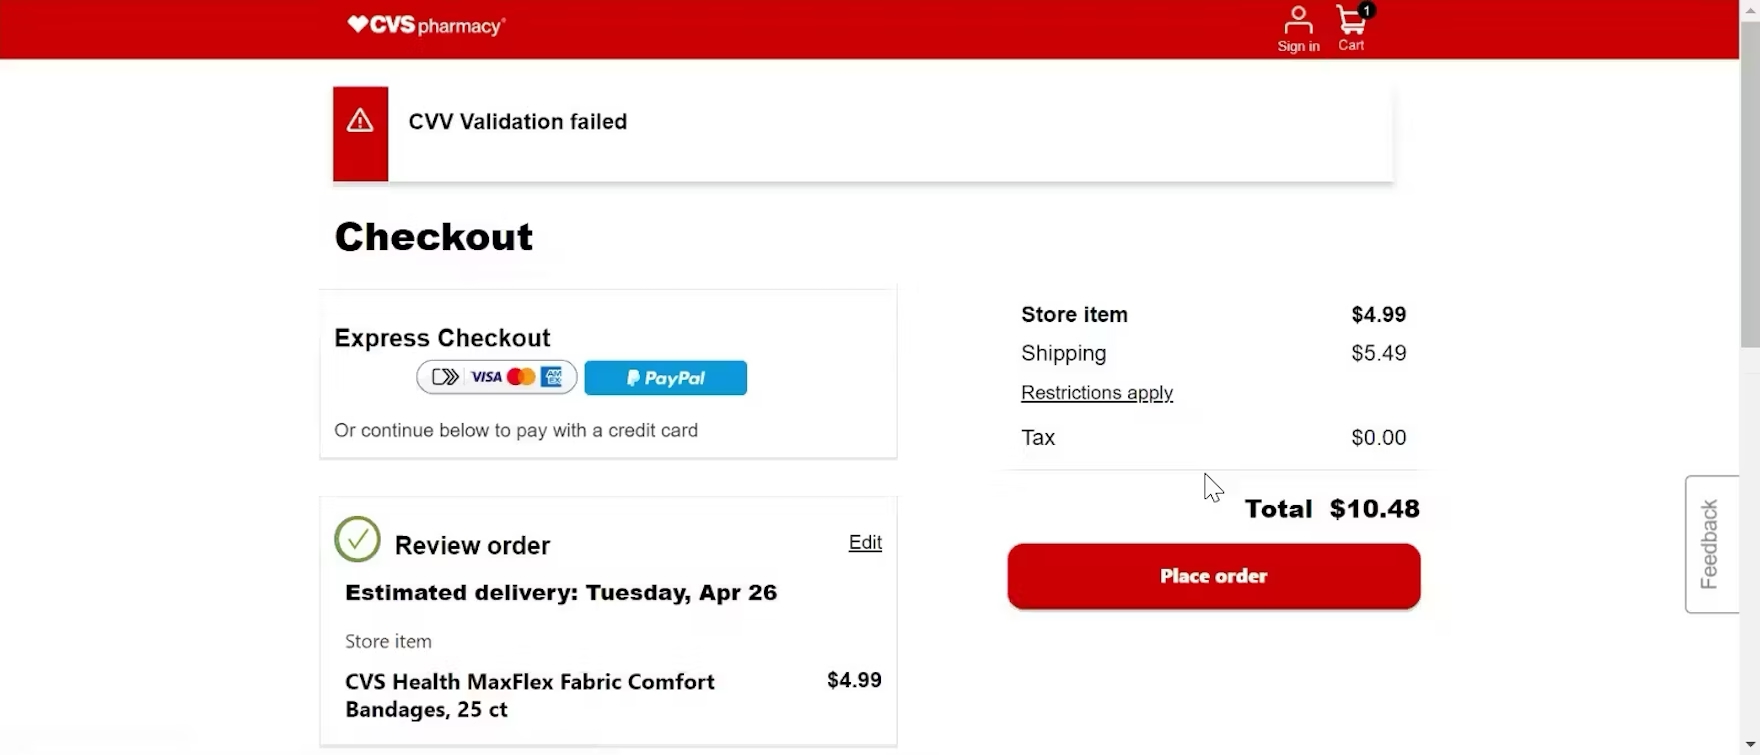Click the CVV Validation failed message
This screenshot has height=755, width=1760.
(517, 122)
